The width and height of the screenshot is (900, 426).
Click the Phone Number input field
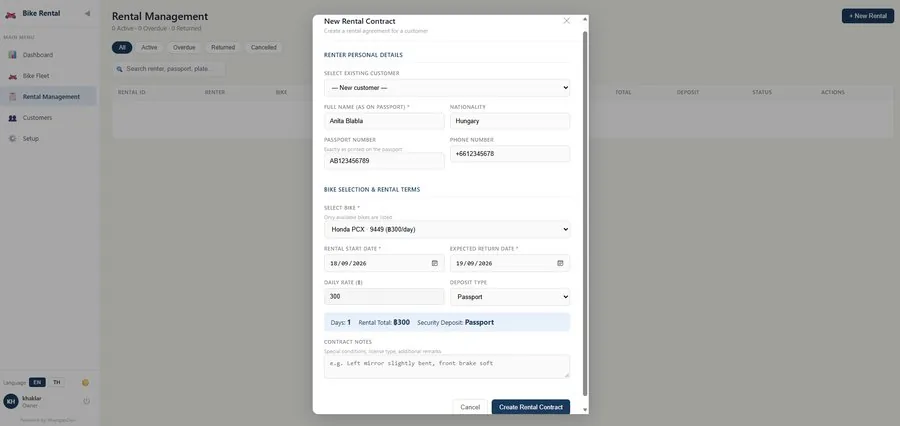click(x=510, y=154)
